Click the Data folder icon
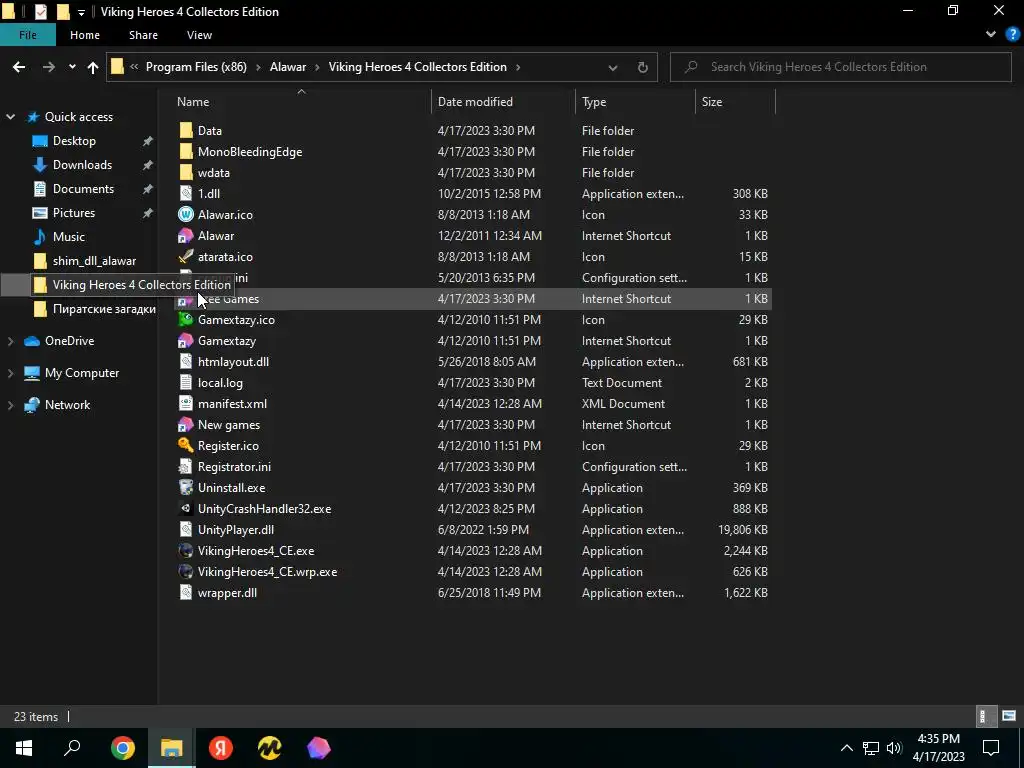This screenshot has width=1024, height=768. point(186,131)
